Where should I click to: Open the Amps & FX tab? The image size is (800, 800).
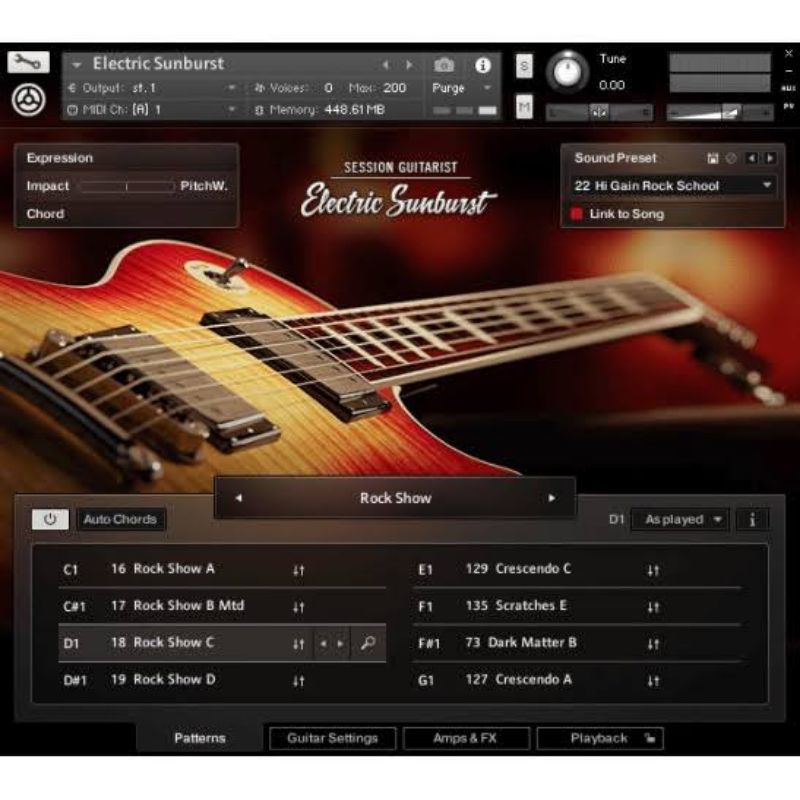click(x=465, y=738)
